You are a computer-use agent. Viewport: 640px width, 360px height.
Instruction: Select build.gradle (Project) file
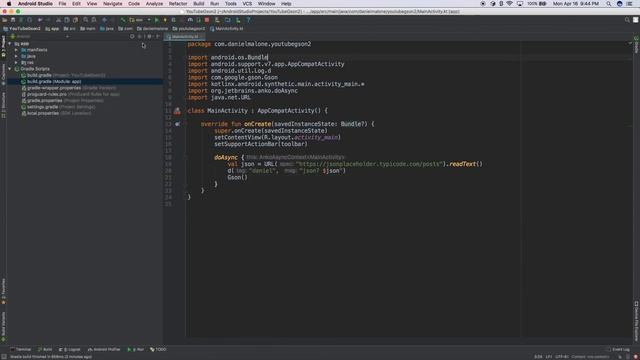tap(63, 75)
